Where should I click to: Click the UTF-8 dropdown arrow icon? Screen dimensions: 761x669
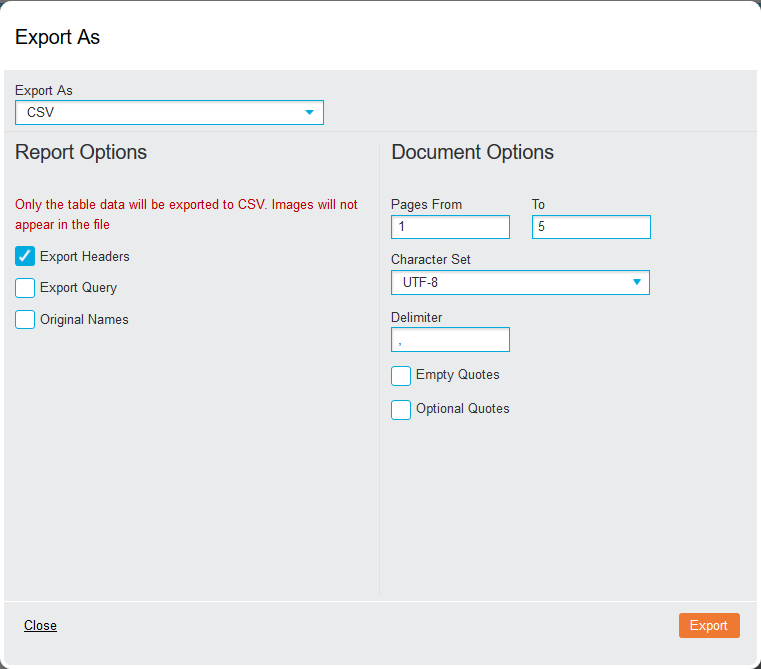click(637, 282)
